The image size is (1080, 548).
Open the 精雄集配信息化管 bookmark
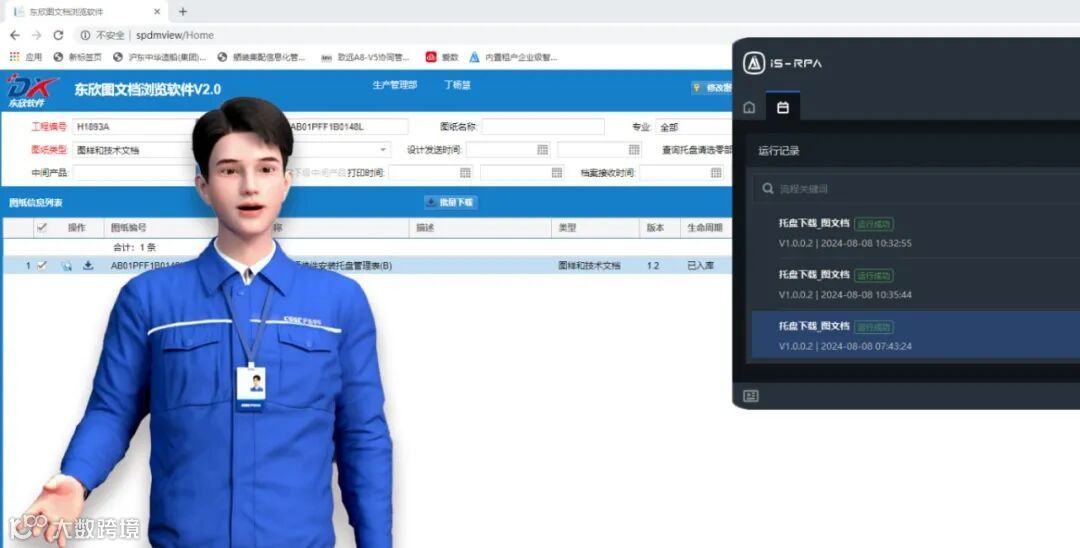point(261,57)
